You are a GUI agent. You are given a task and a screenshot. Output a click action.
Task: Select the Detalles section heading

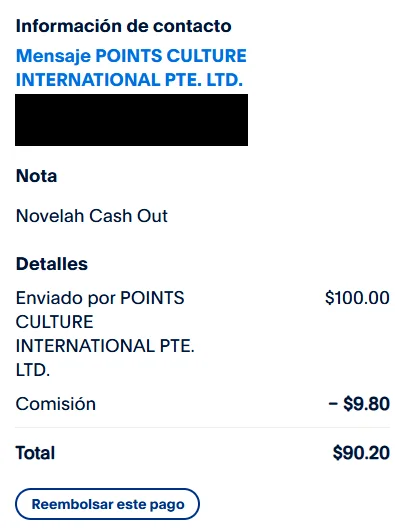(52, 264)
